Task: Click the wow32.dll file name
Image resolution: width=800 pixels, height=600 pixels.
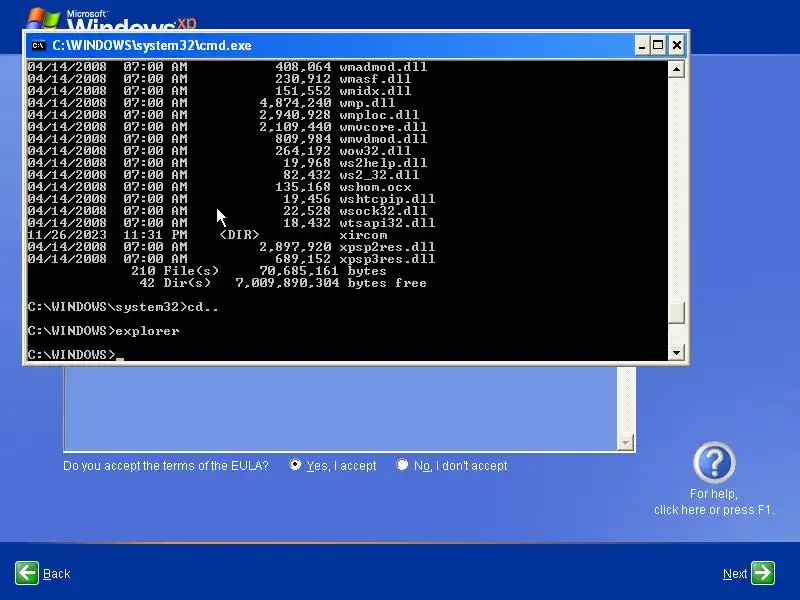Action: [x=375, y=151]
